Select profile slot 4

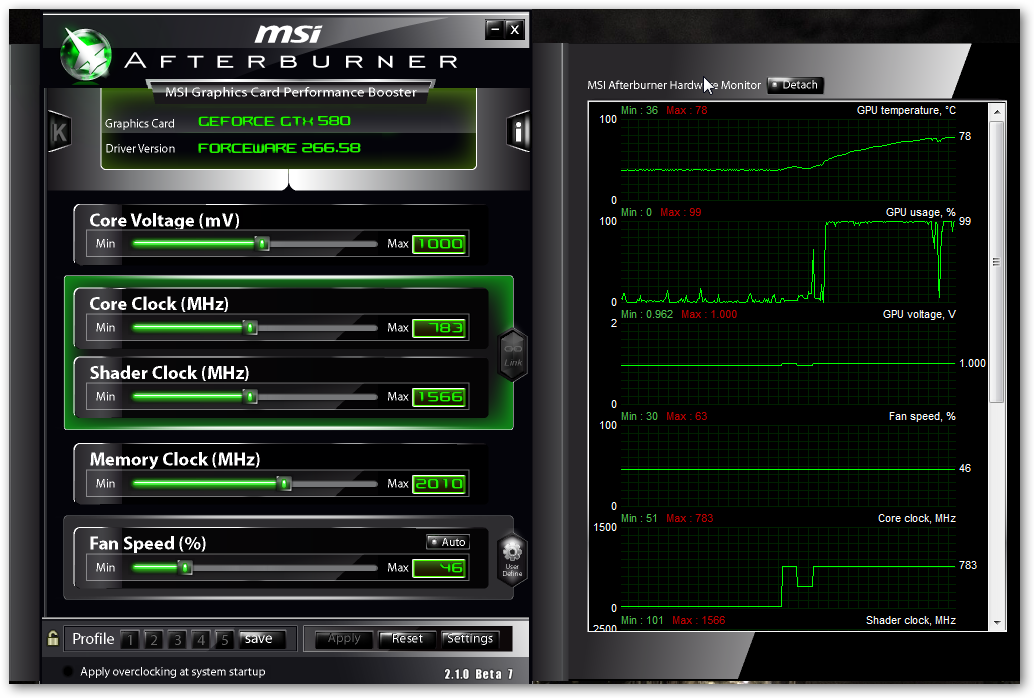coord(201,639)
